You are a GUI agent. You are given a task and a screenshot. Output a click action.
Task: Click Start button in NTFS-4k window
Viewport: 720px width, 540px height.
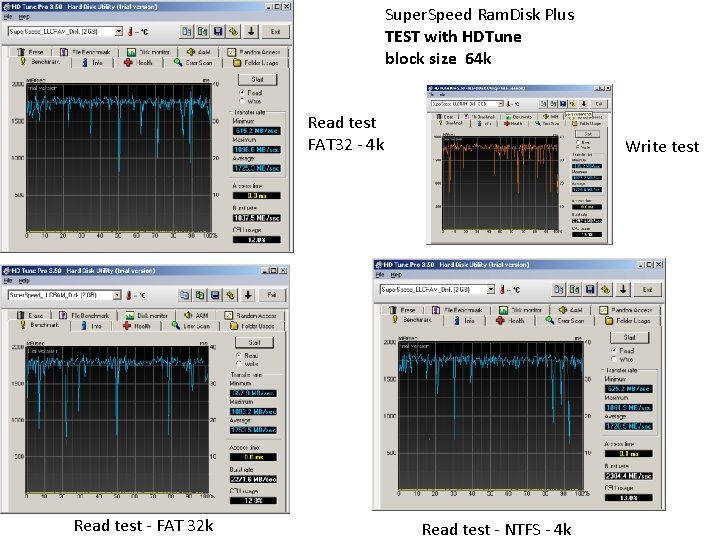pos(630,338)
